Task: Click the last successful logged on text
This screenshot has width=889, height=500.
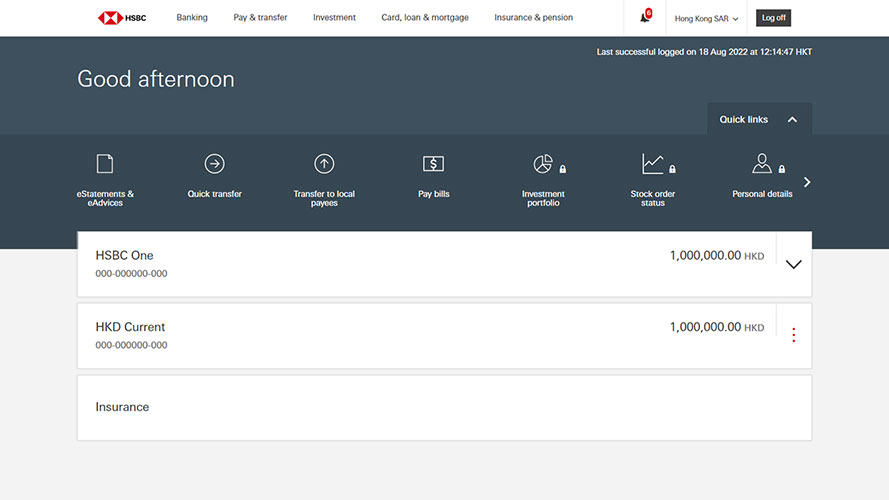Action: 704,52
